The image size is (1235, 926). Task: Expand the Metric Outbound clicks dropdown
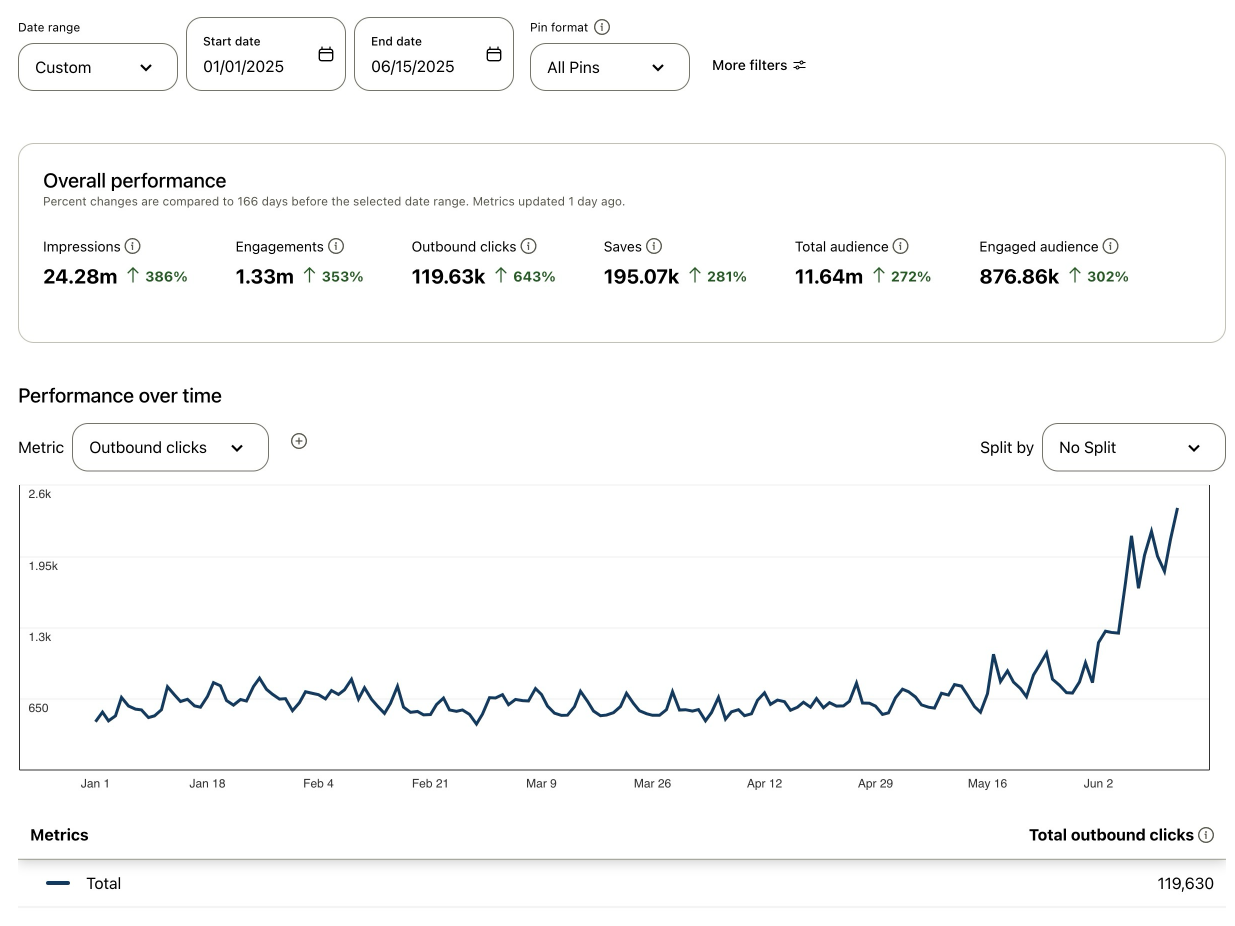coord(170,447)
